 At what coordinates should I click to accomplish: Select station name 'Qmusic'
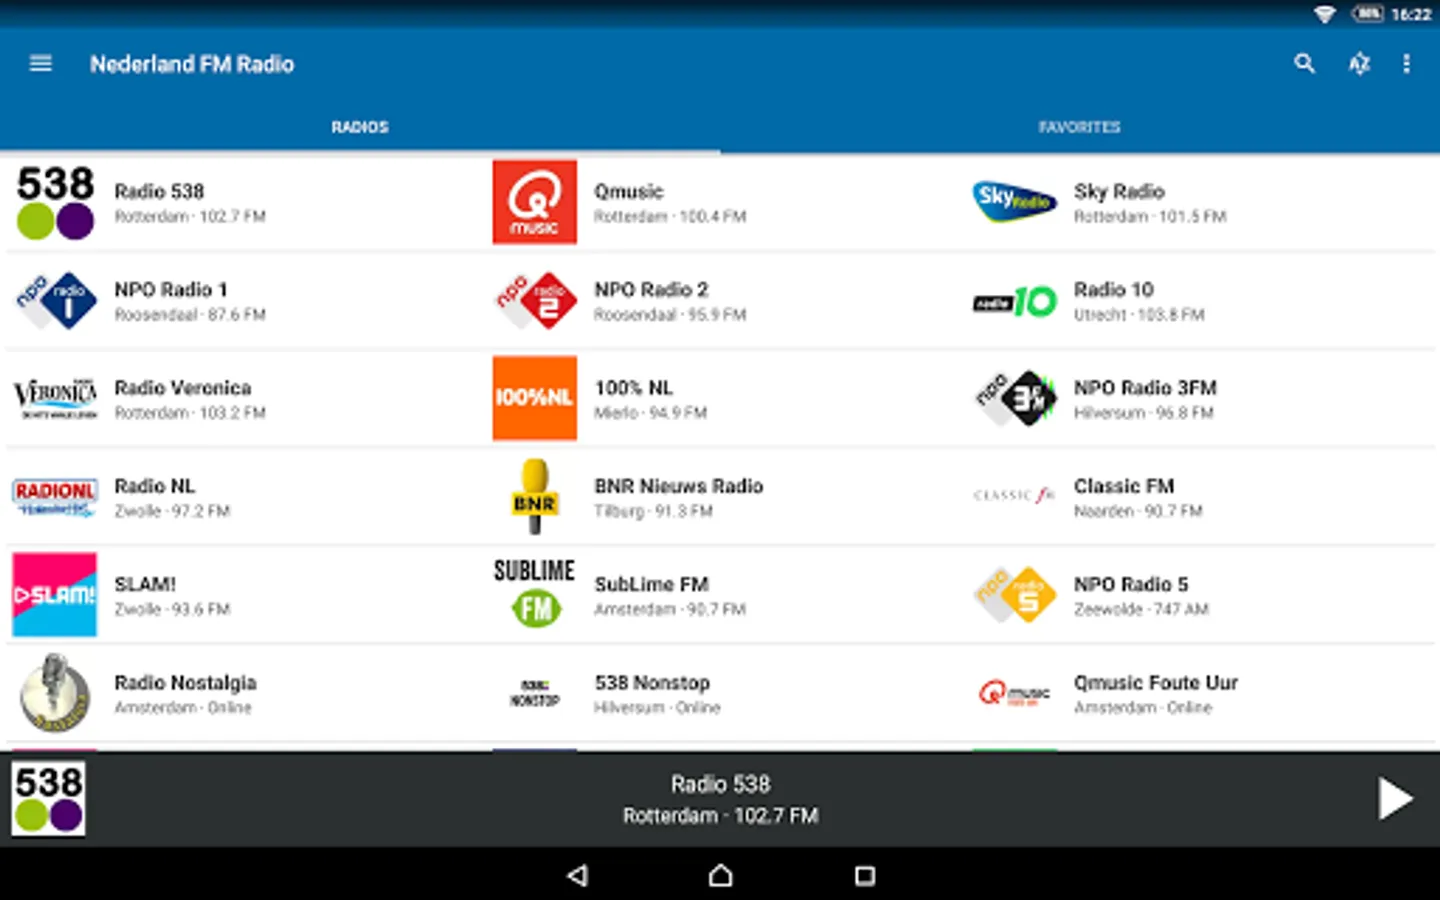coord(629,191)
